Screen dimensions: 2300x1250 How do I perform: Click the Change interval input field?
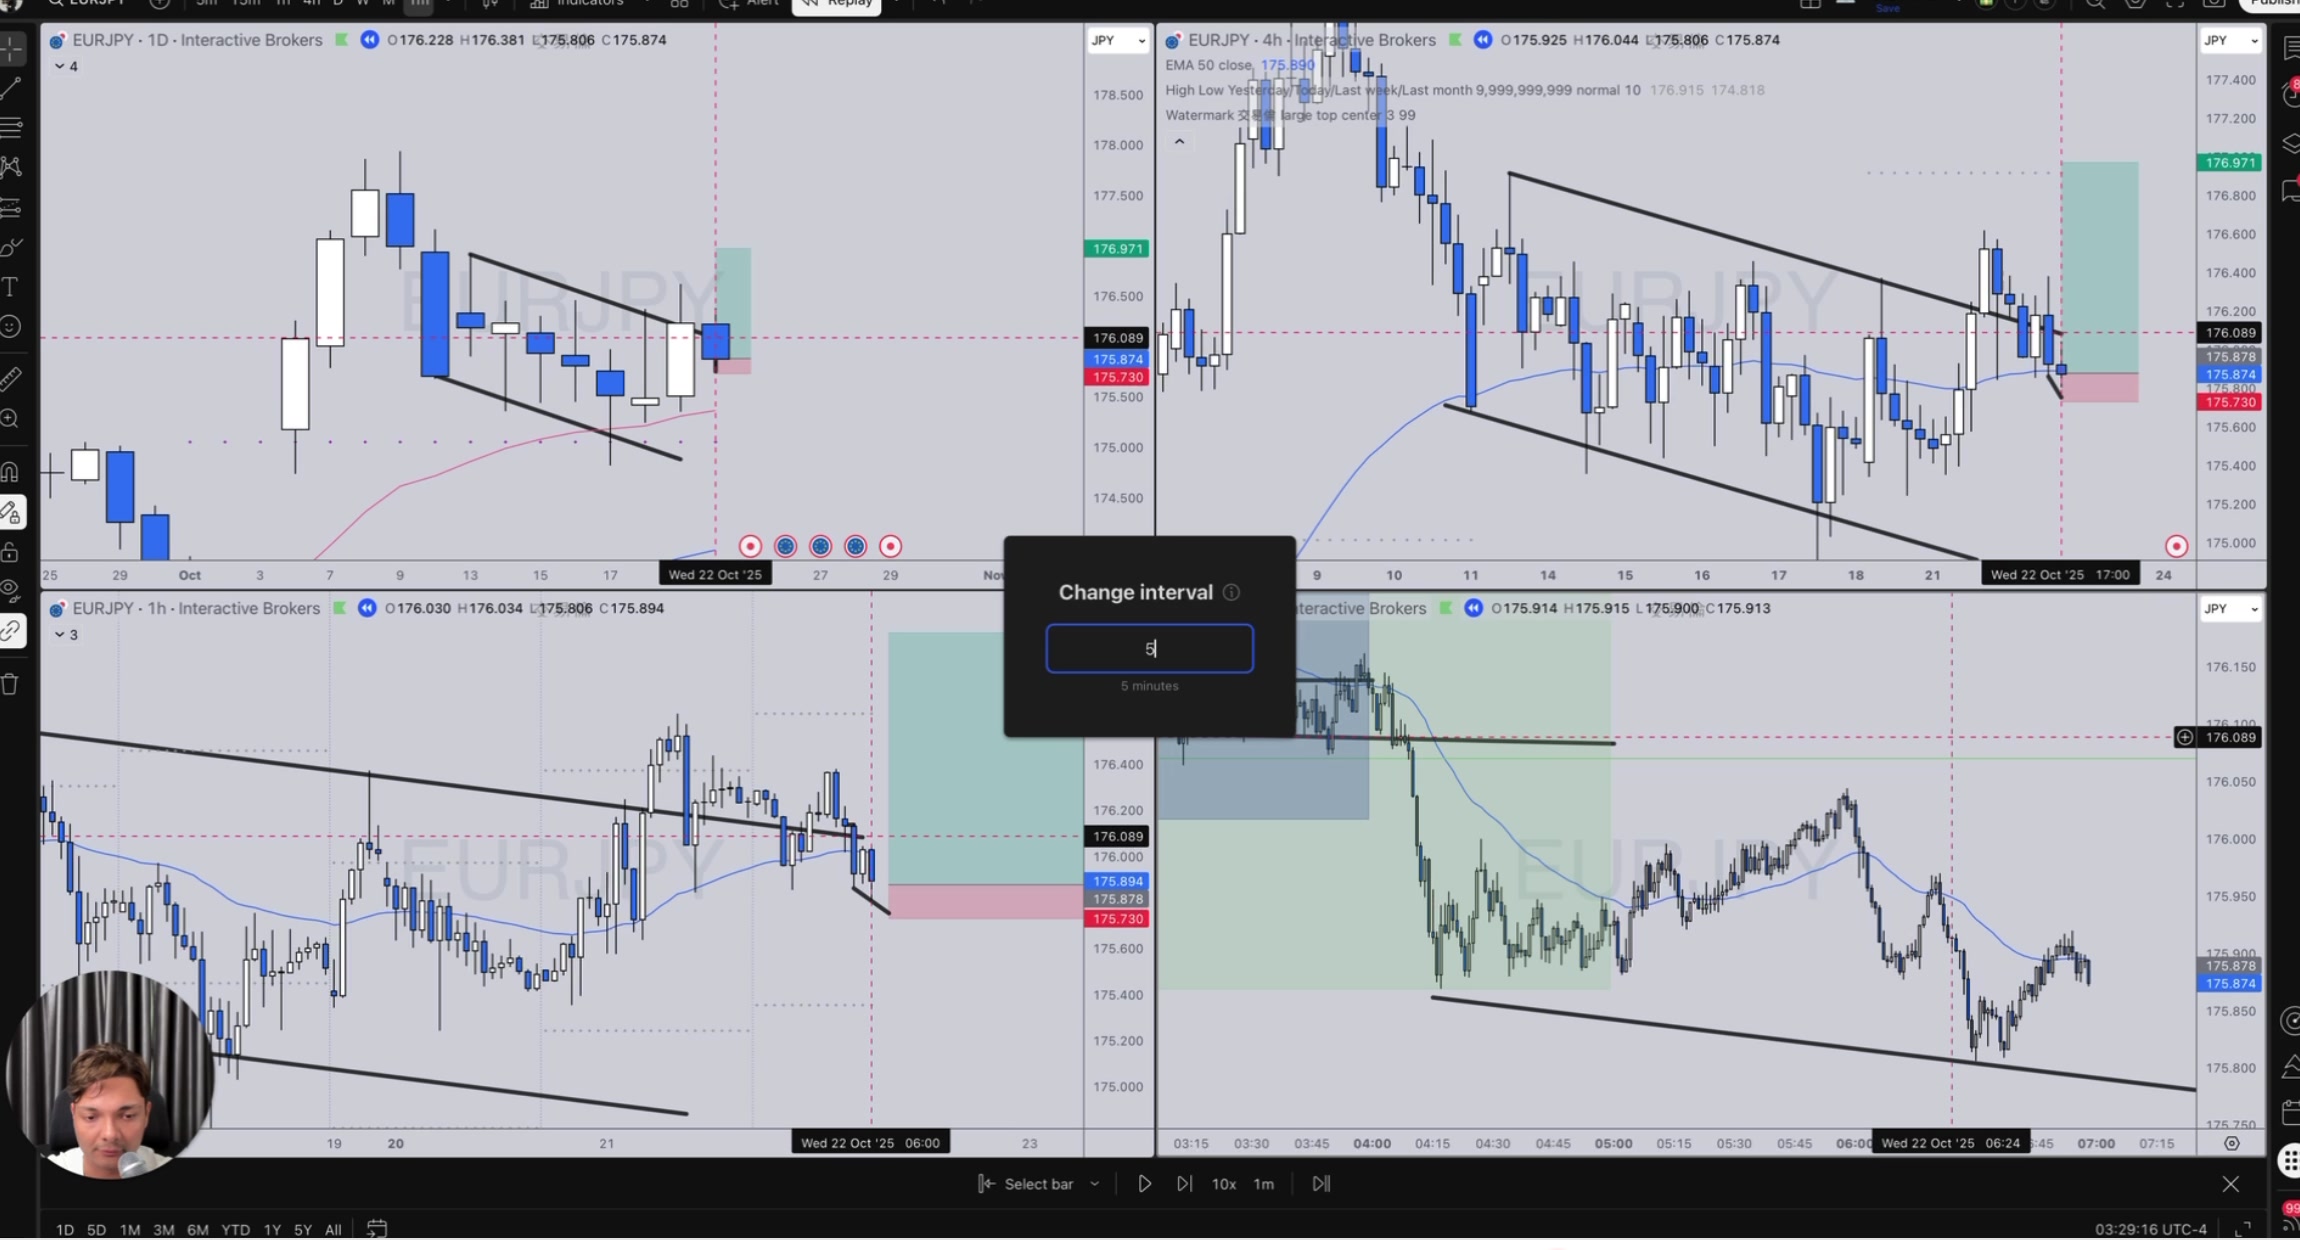tap(1149, 649)
